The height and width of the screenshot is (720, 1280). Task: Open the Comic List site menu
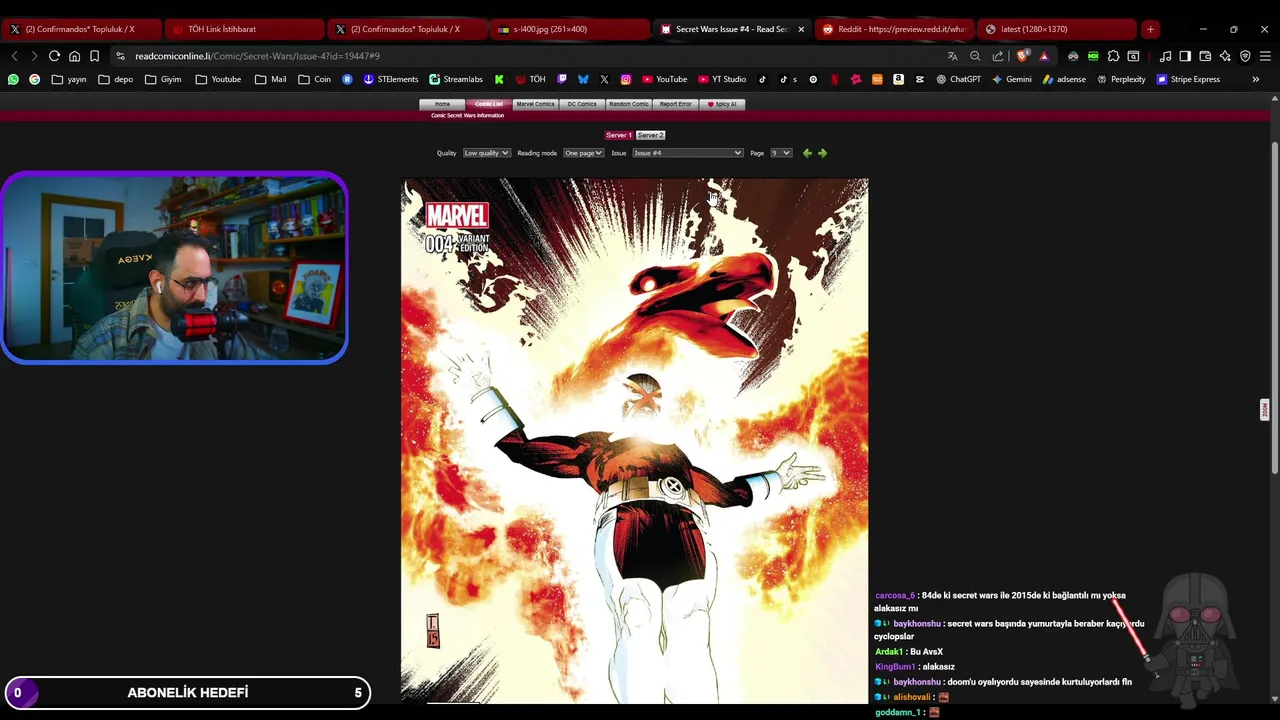pos(489,104)
